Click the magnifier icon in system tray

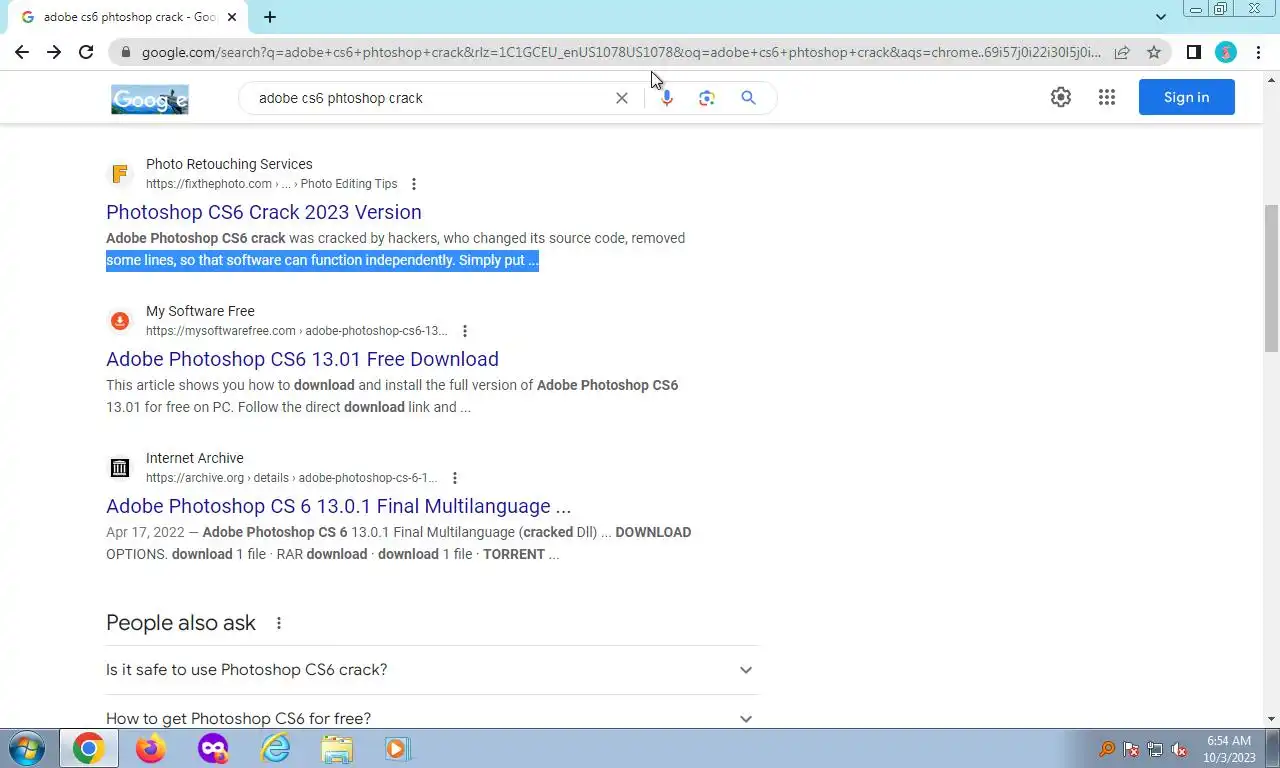click(1107, 749)
